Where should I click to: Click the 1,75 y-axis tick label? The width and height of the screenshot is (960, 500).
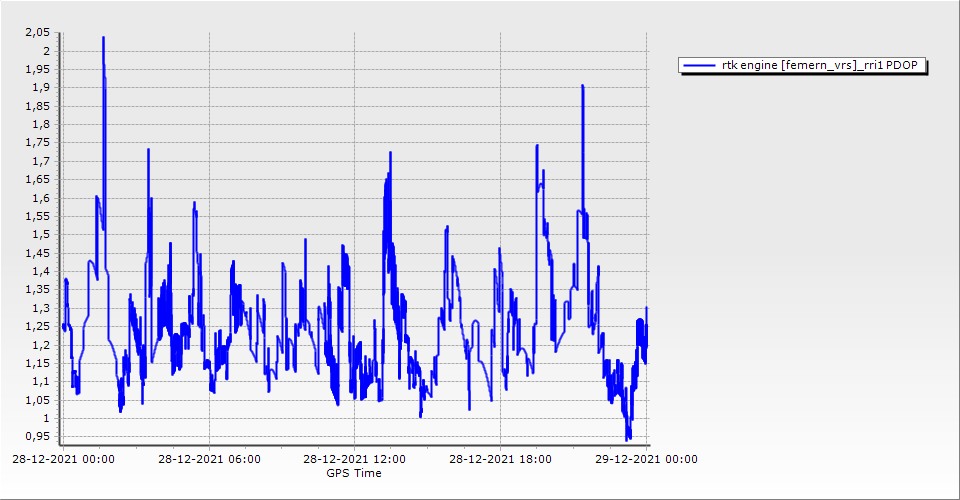[x=38, y=142]
